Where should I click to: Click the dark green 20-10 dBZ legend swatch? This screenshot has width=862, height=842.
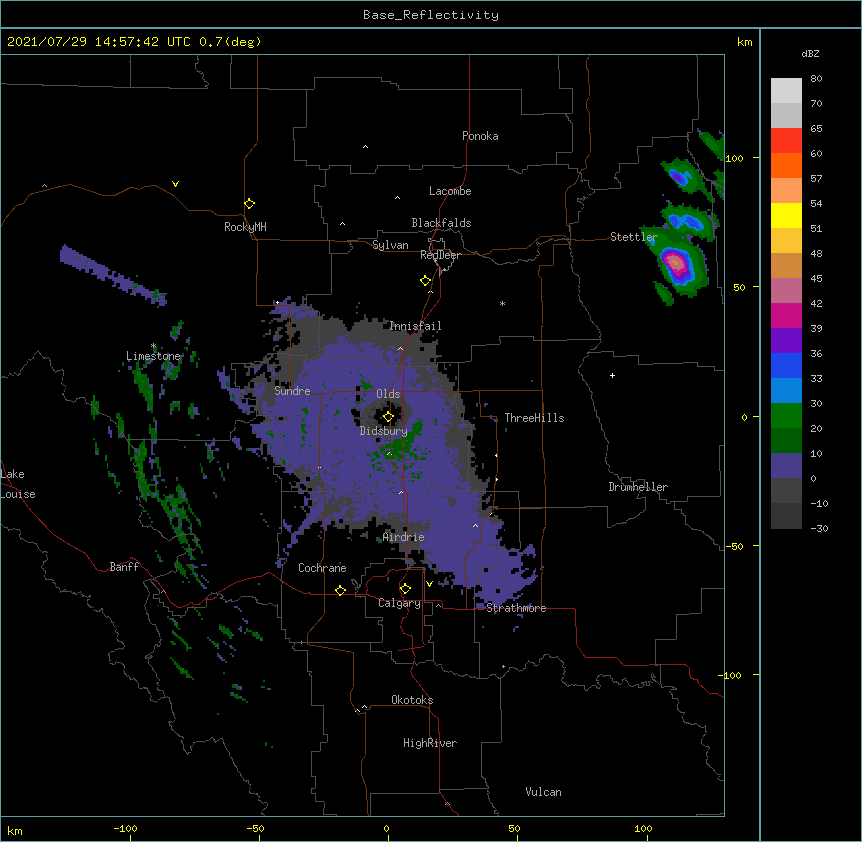point(786,441)
